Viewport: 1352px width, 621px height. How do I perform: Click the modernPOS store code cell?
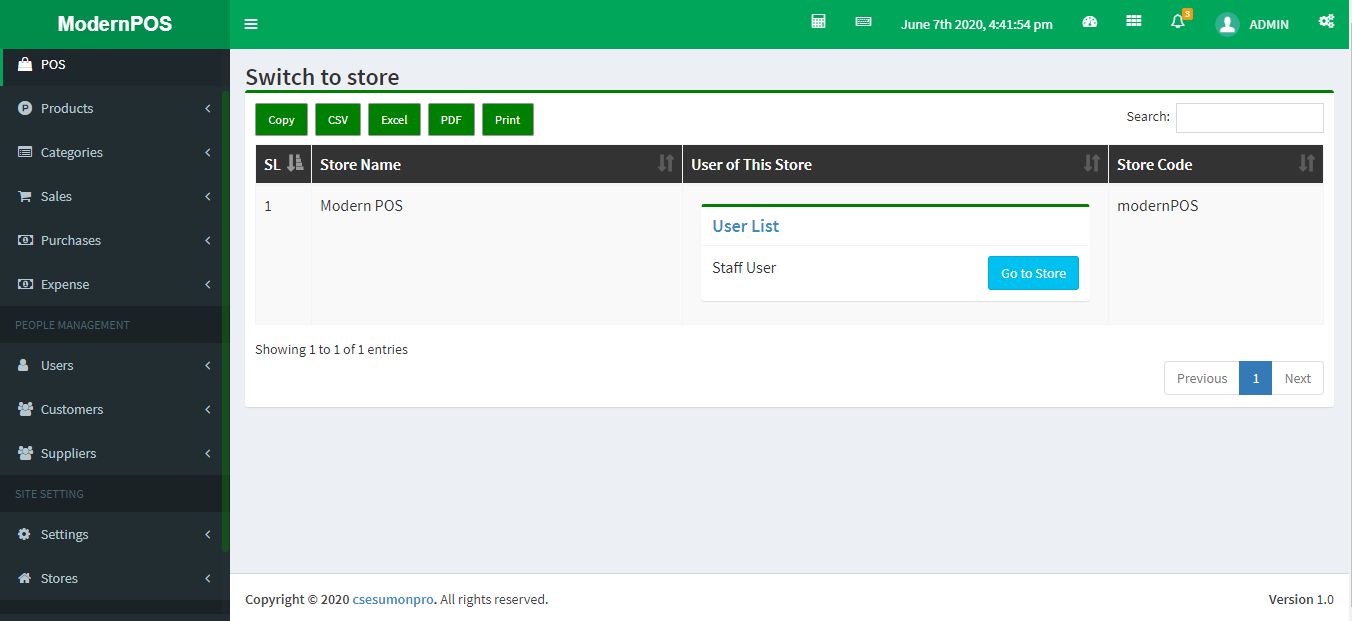1216,254
